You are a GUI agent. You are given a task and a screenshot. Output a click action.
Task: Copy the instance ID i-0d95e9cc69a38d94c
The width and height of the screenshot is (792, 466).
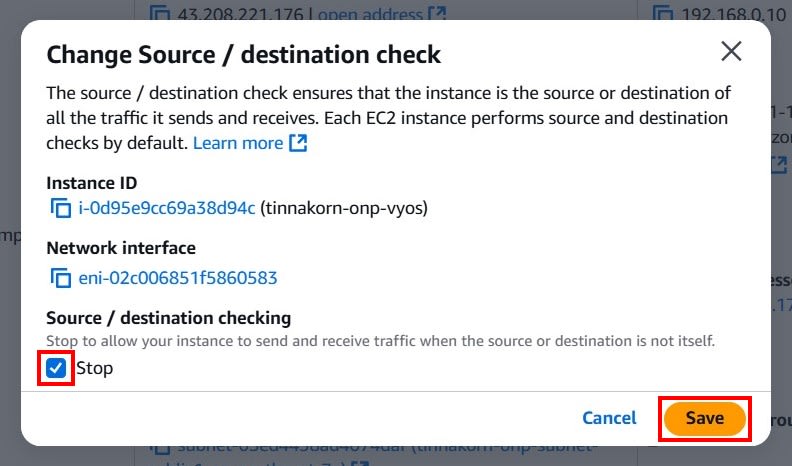[61, 208]
